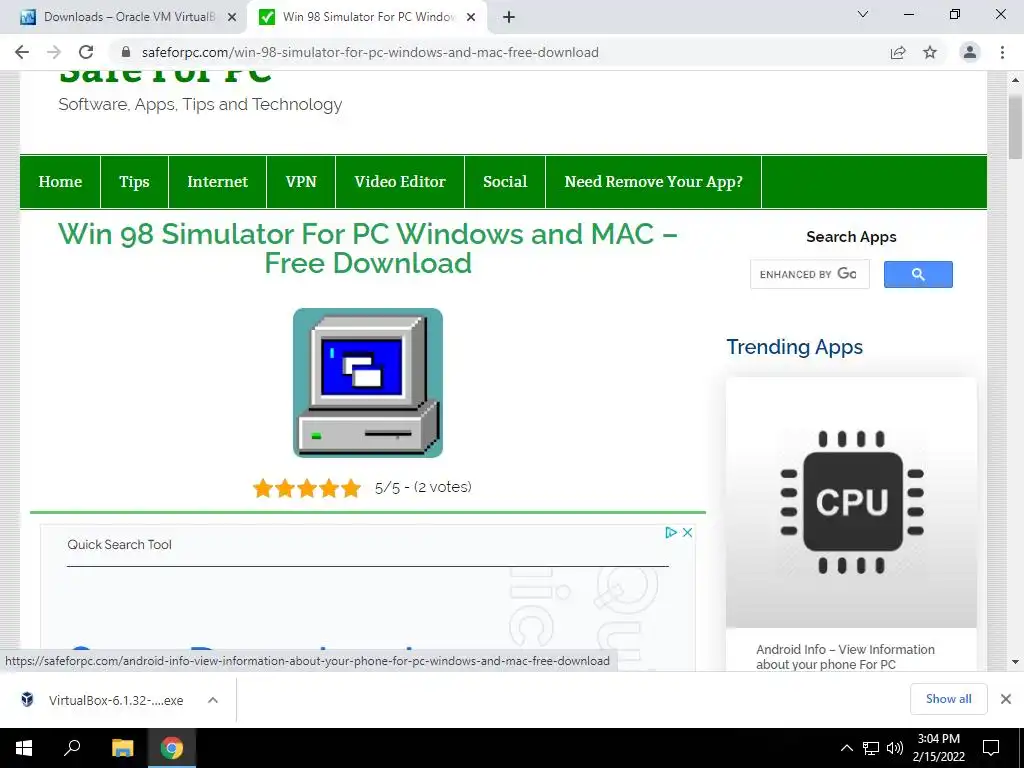Click the page scrollbar down arrow
This screenshot has width=1024, height=768.
[x=1015, y=662]
